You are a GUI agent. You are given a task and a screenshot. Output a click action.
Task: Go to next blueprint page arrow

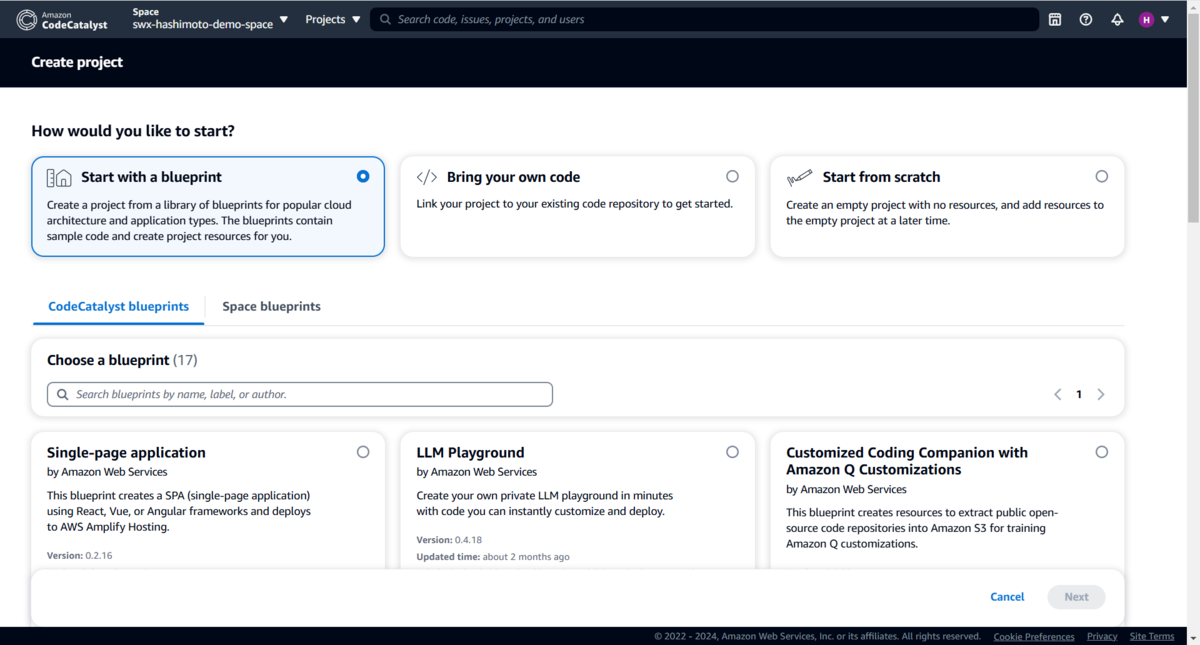click(x=1101, y=394)
